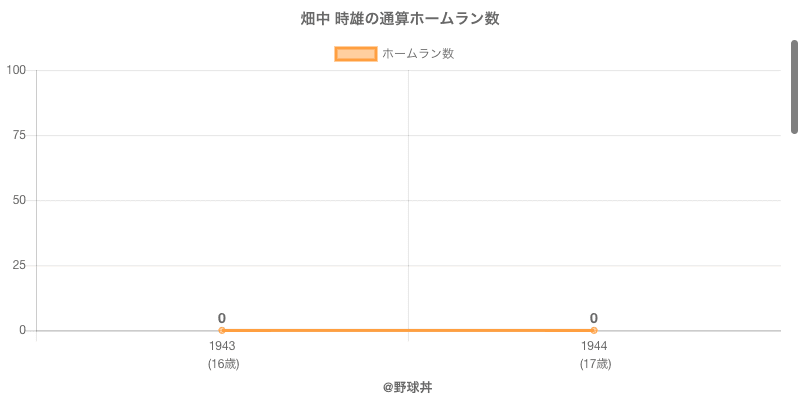Click the 0 y-axis tick label
The height and width of the screenshot is (400, 800).
[22, 330]
